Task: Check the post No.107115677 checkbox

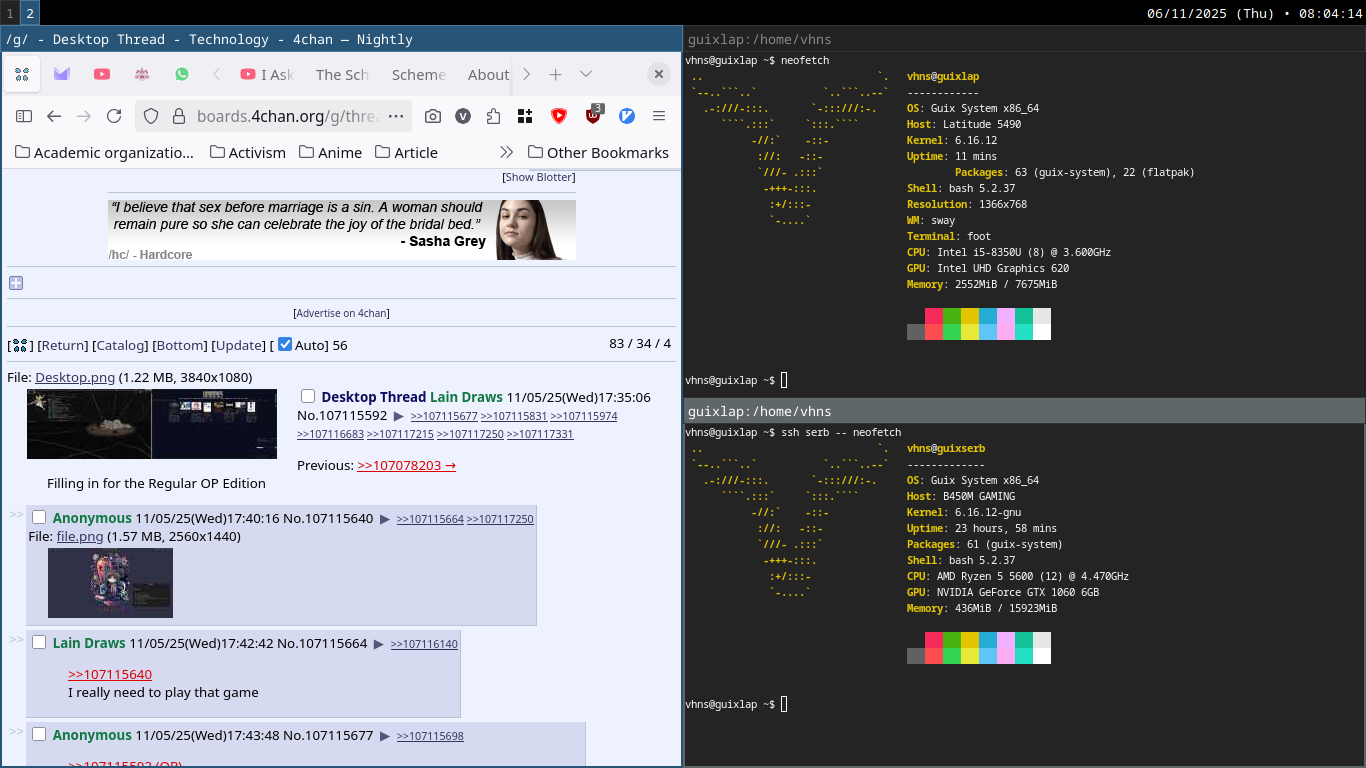Action: pyautogui.click(x=39, y=734)
